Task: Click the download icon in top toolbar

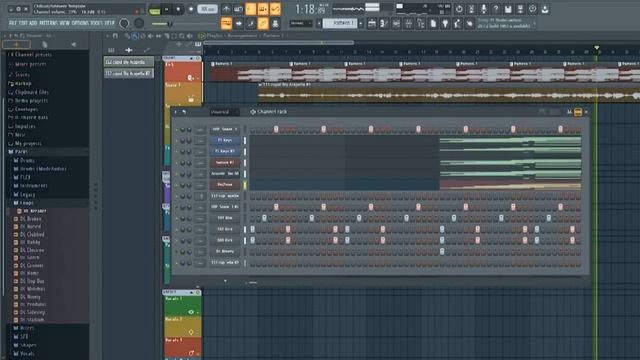Action: (545, 9)
